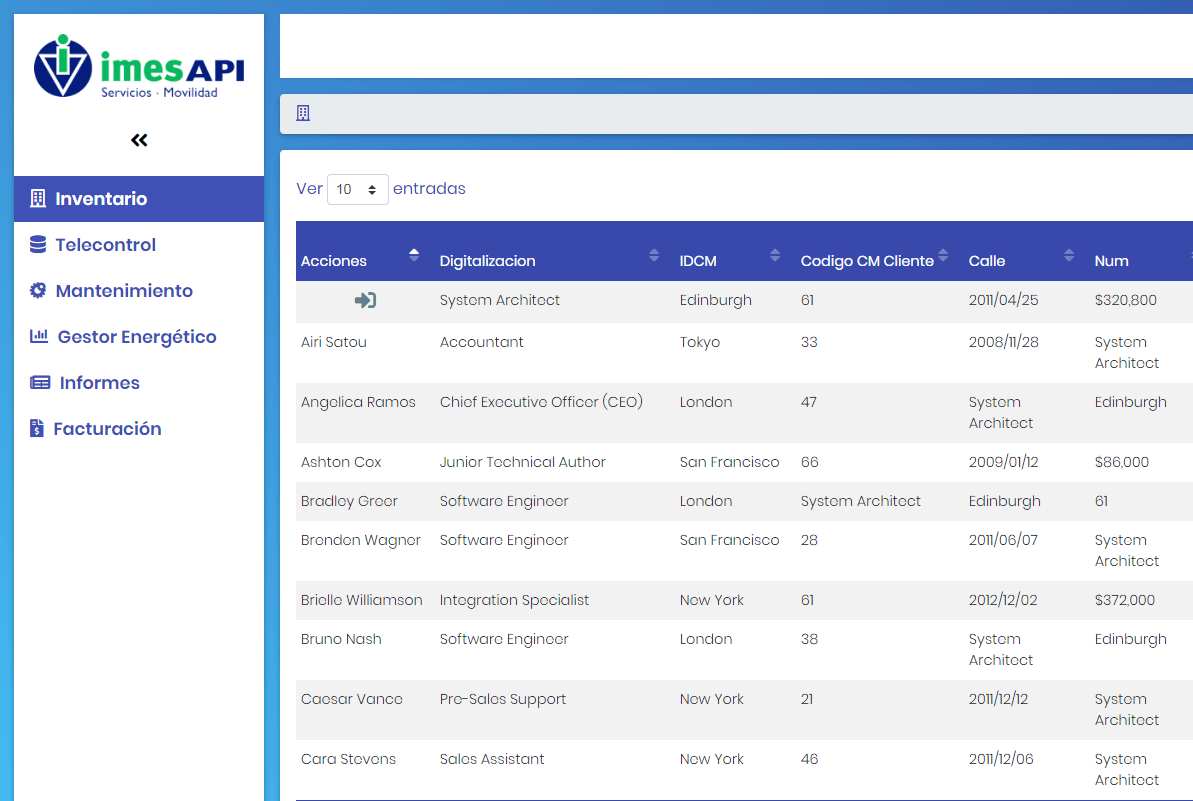Collapse sidebar with double chevron icon
This screenshot has height=801, width=1193.
pyautogui.click(x=139, y=140)
